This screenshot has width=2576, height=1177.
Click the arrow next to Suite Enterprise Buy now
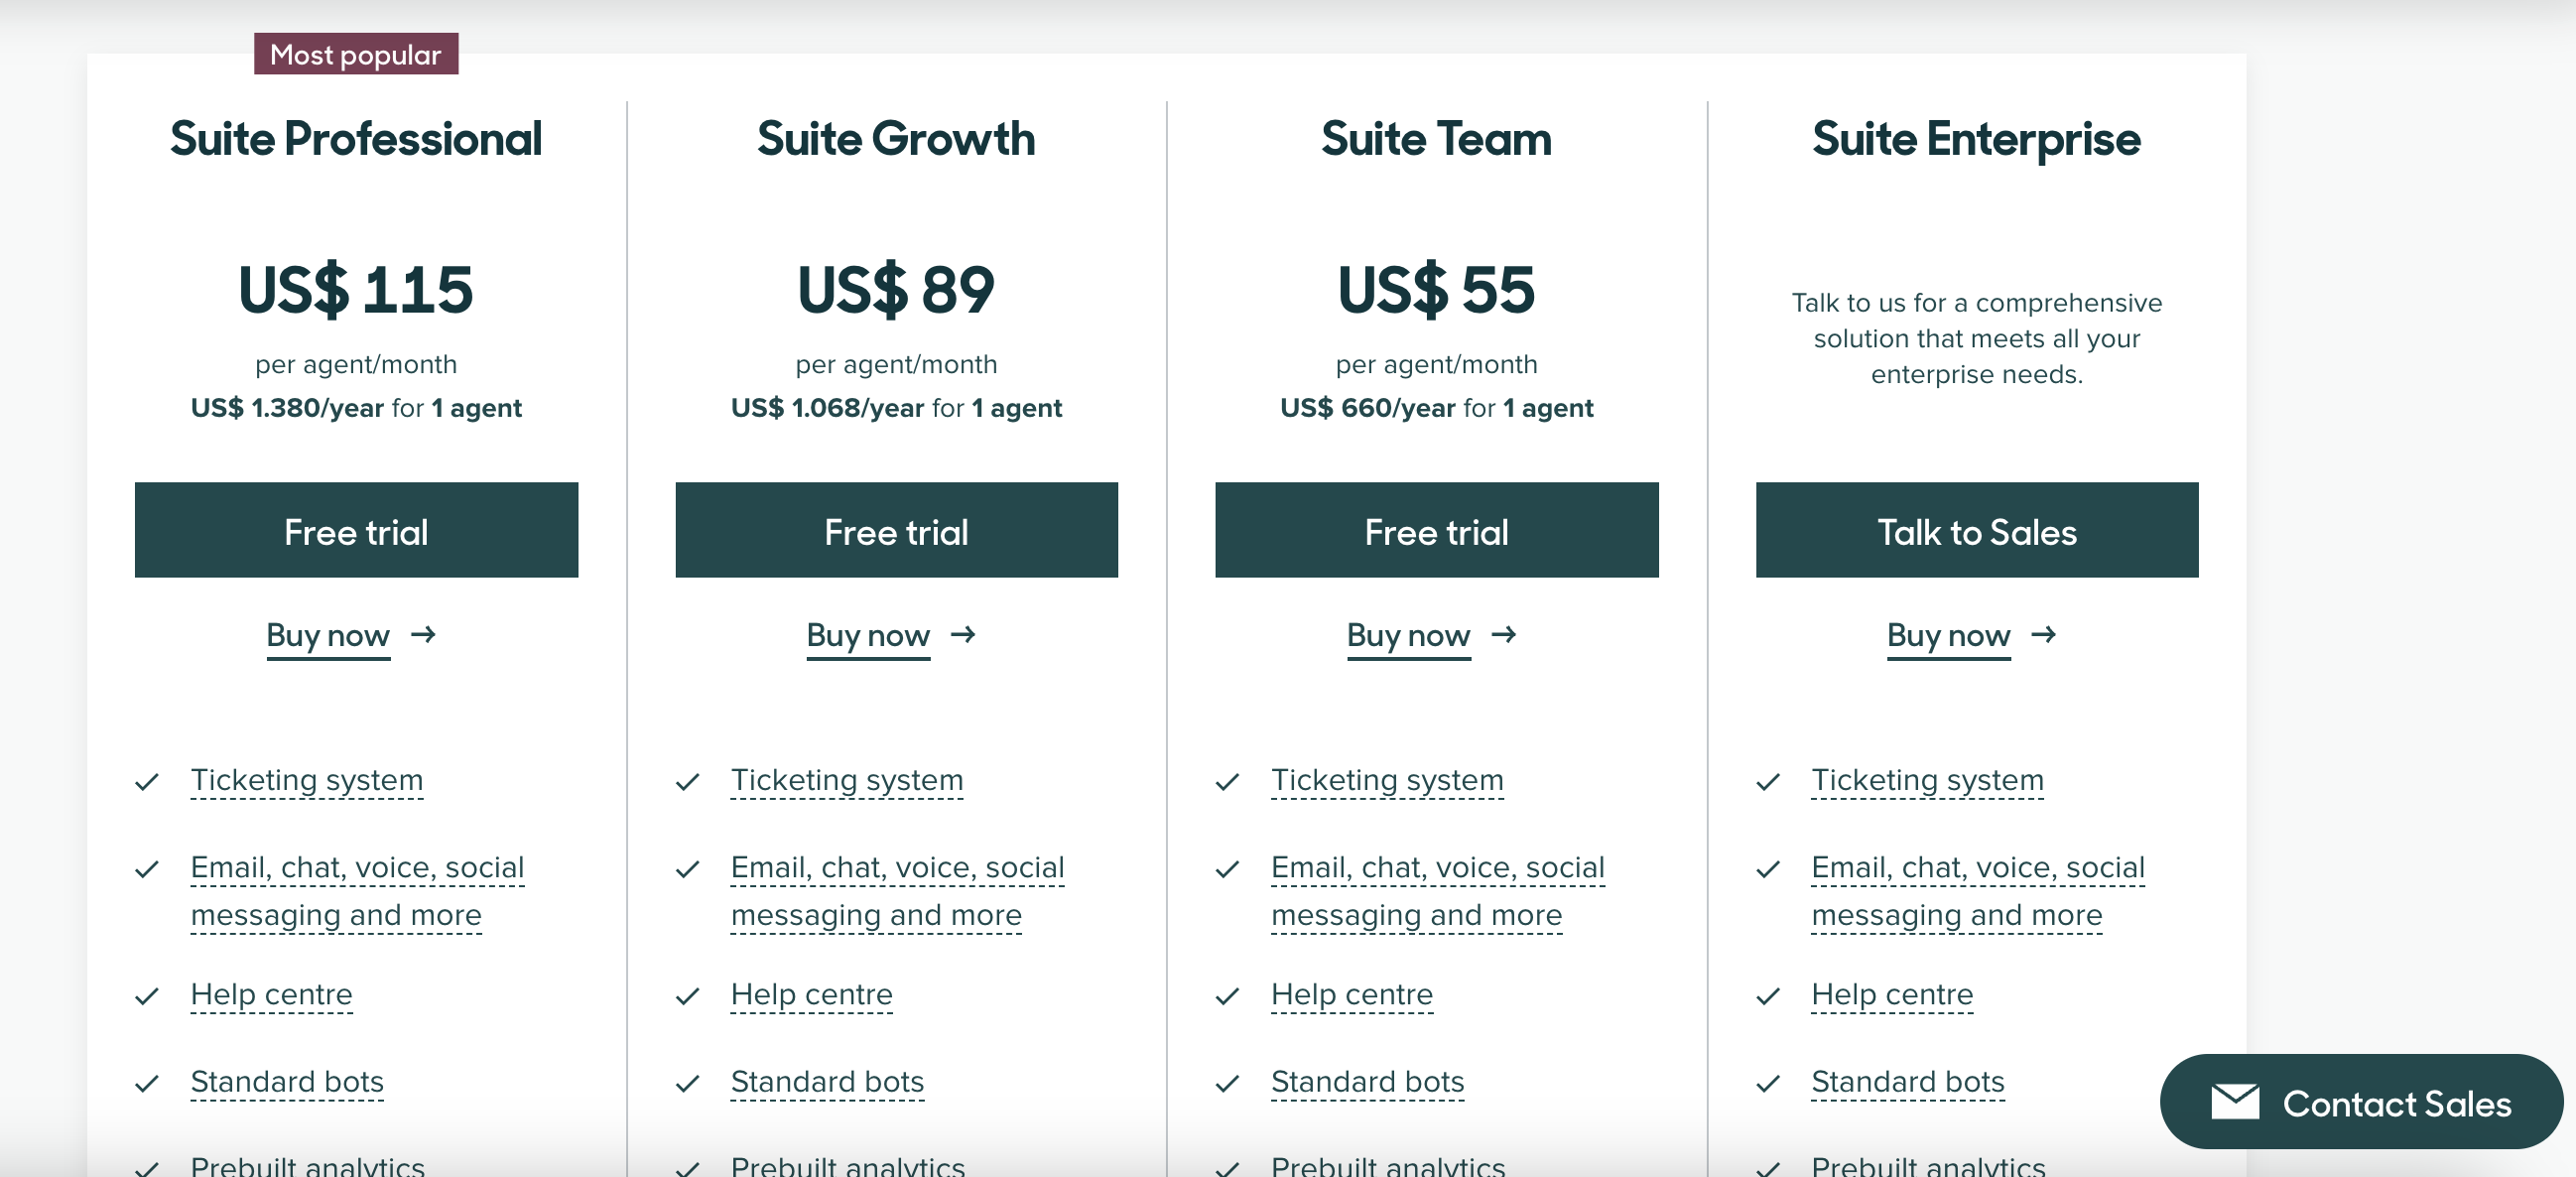pos(2045,635)
